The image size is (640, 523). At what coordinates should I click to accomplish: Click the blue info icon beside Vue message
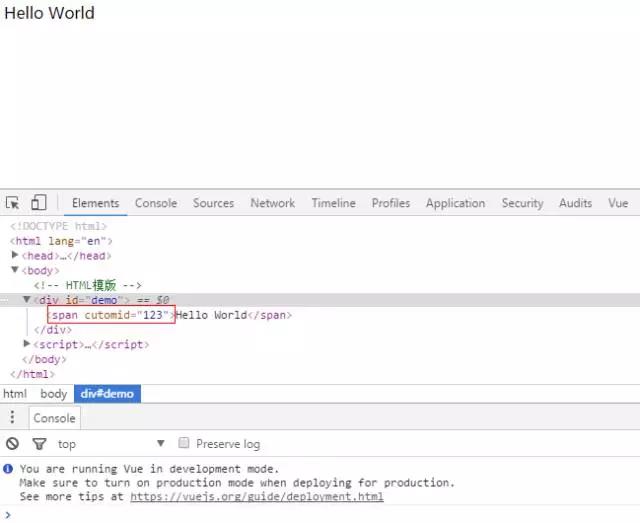8,469
